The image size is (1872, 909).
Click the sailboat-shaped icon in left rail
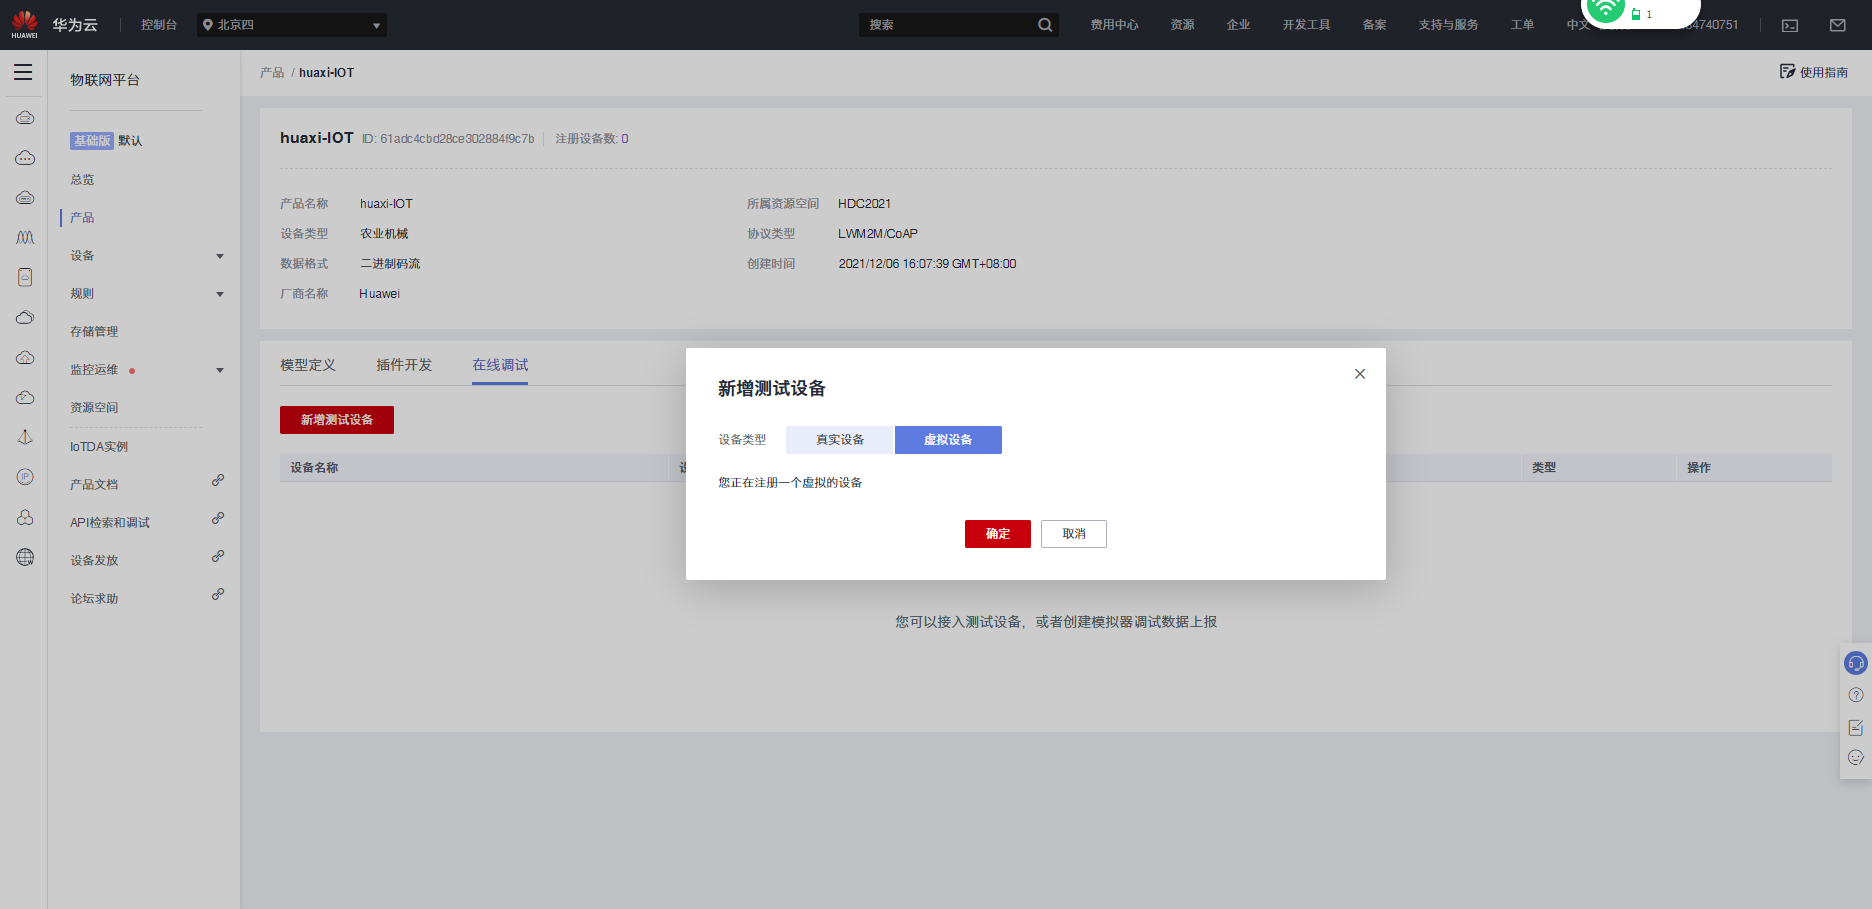(x=25, y=437)
